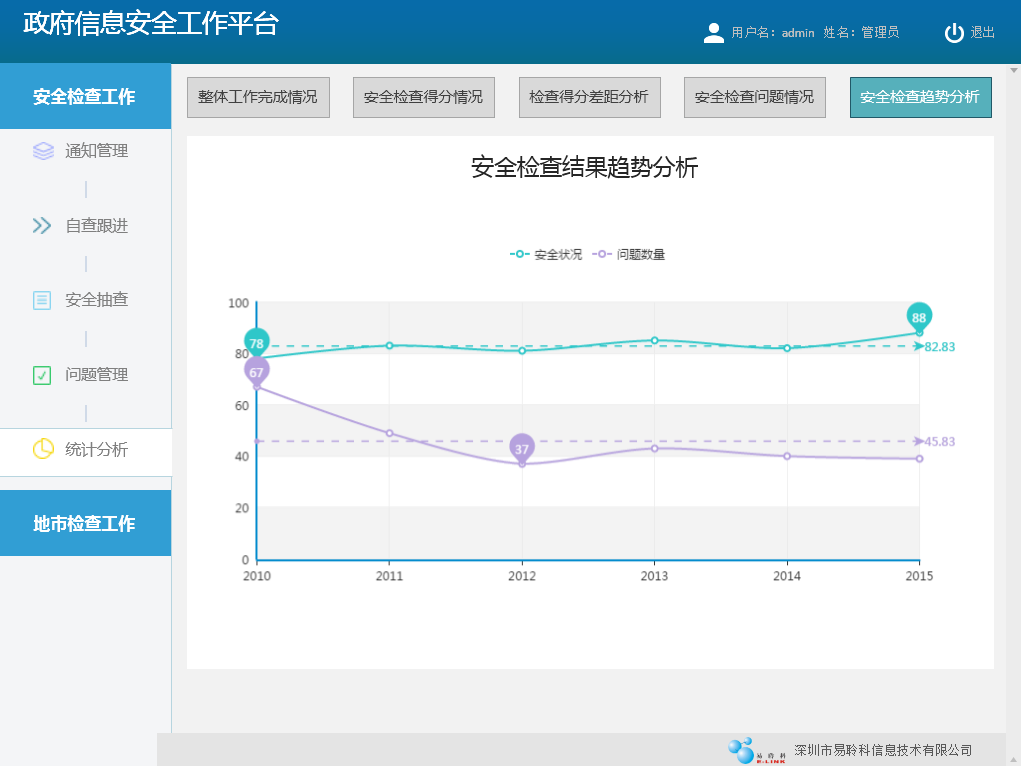Click the E-Link company logo in footer
The width and height of the screenshot is (1021, 766).
pyautogui.click(x=757, y=750)
